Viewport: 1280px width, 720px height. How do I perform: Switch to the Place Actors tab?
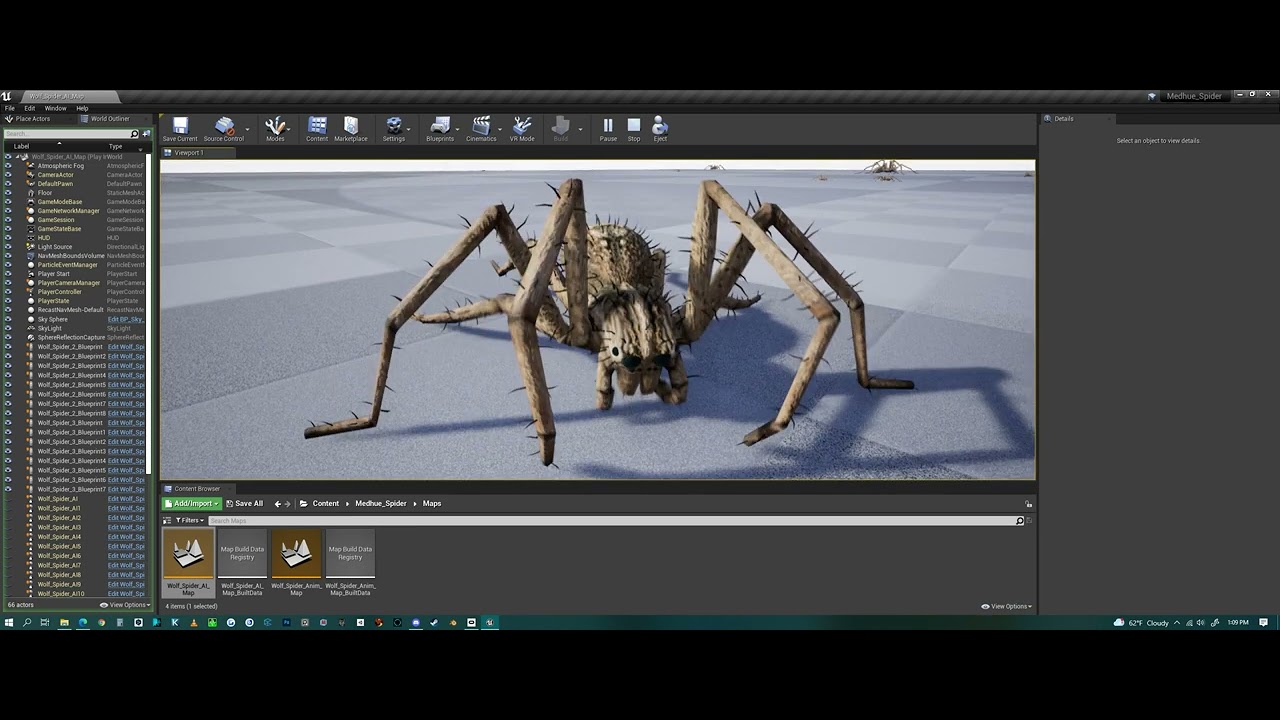pos(32,119)
